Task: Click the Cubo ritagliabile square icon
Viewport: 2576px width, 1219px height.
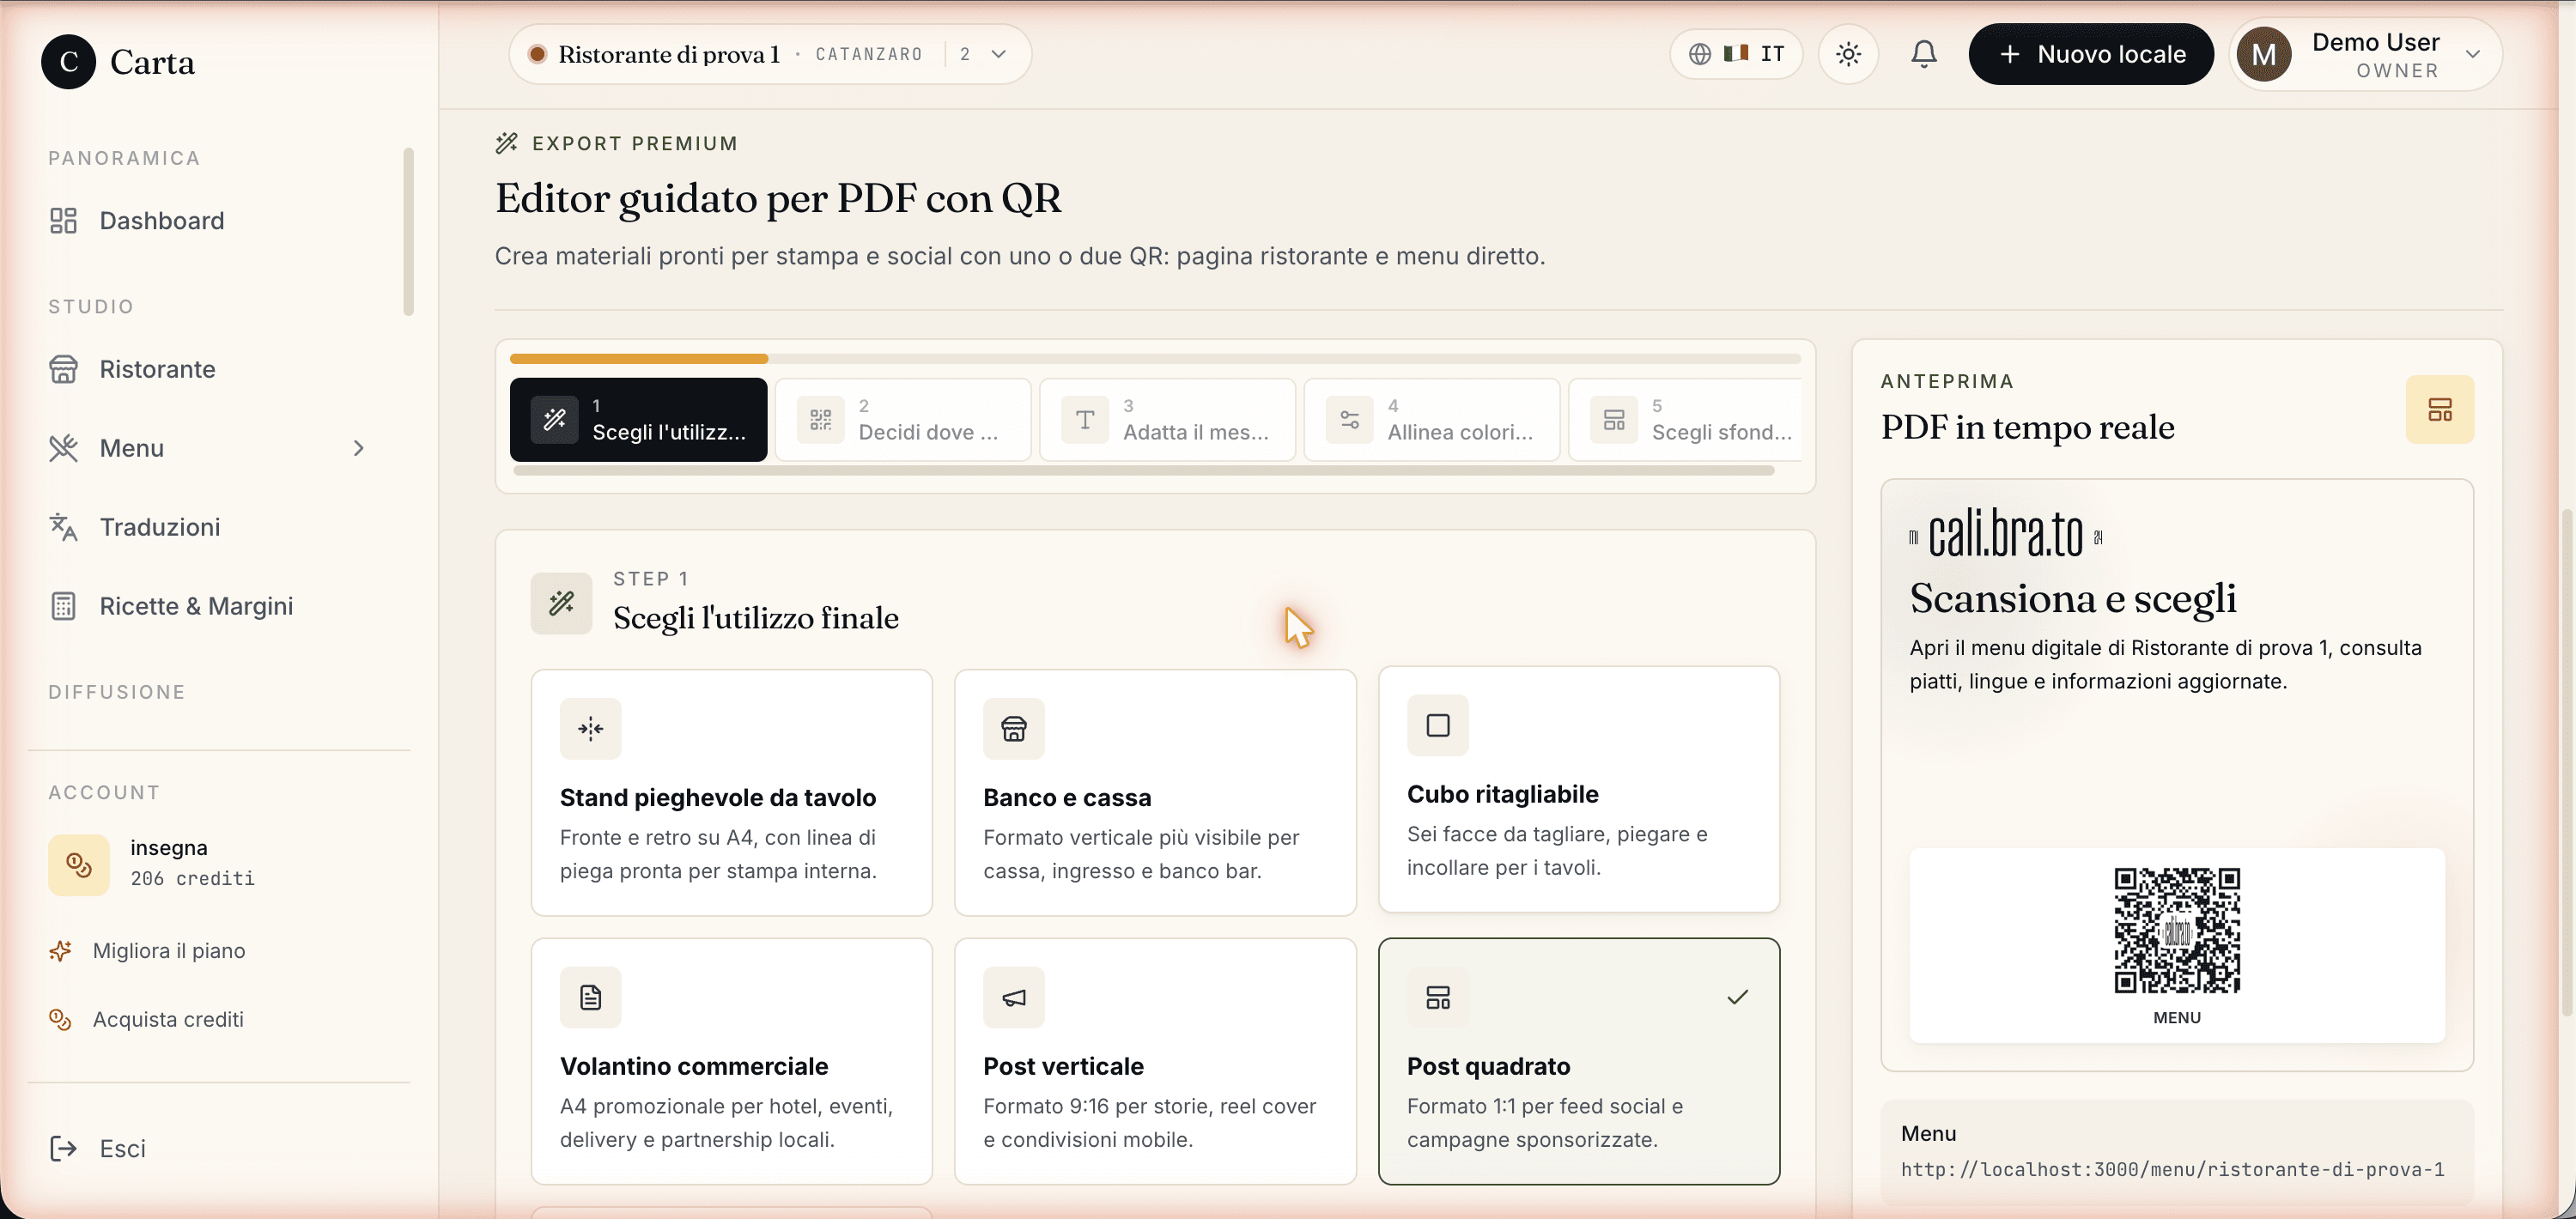Action: (x=1437, y=725)
